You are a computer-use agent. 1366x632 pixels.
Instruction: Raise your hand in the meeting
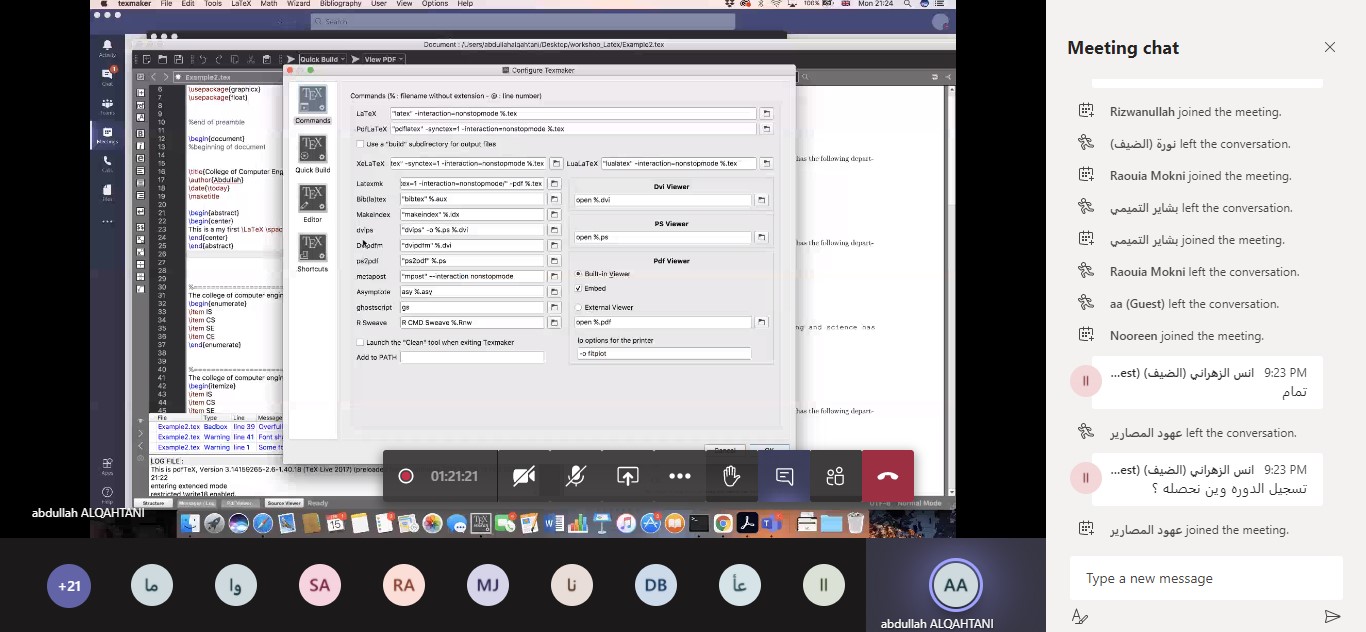pos(732,477)
